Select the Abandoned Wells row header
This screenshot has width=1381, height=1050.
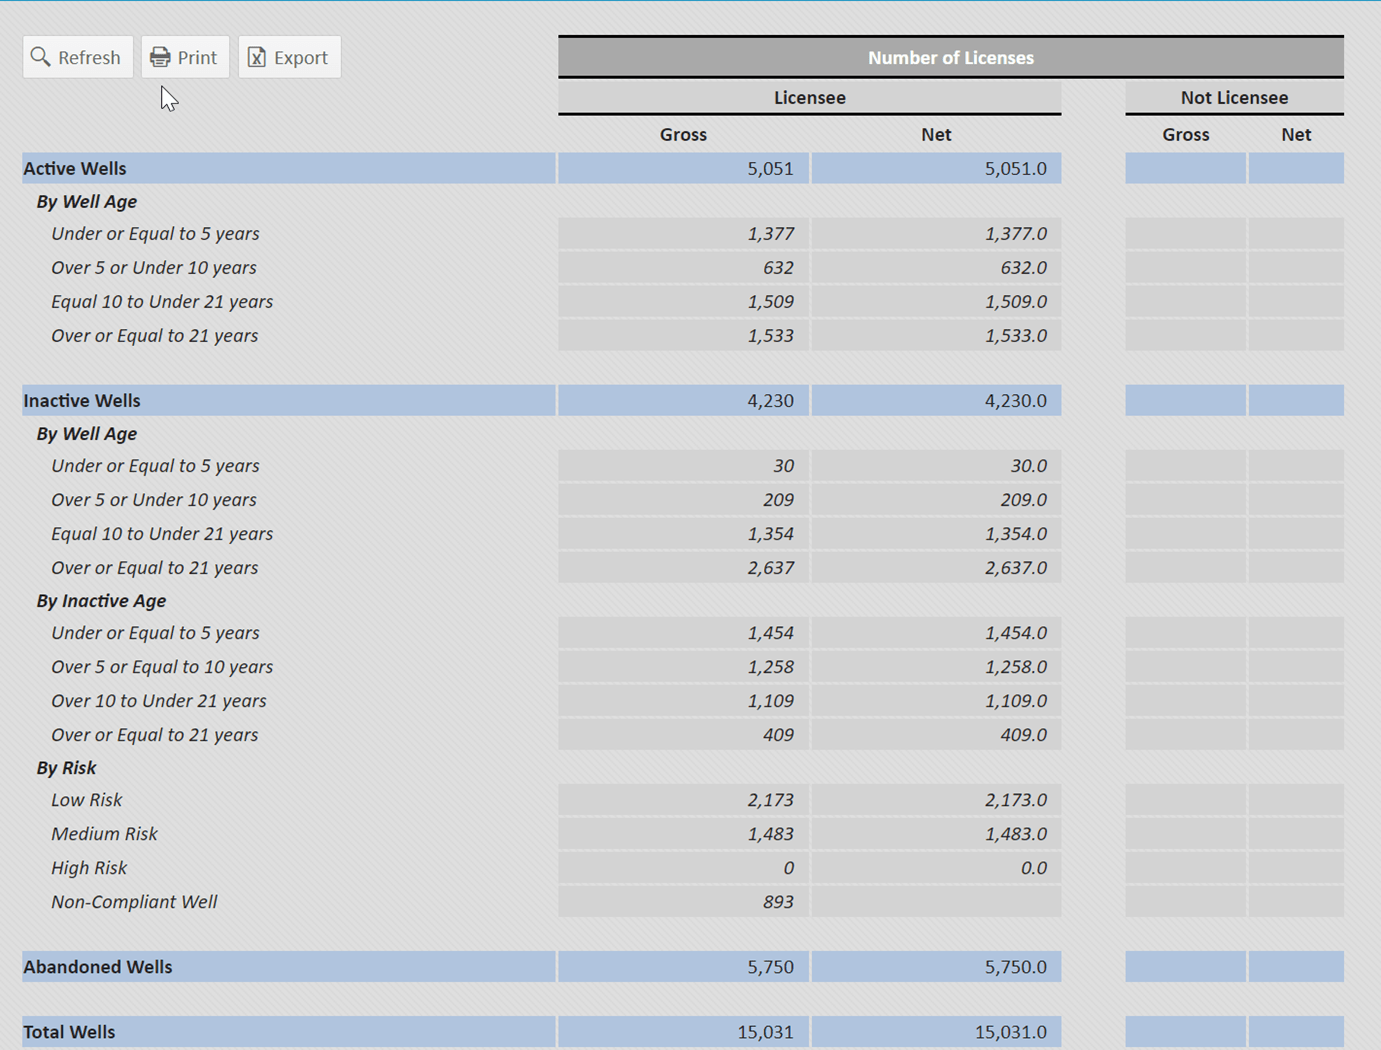[98, 966]
